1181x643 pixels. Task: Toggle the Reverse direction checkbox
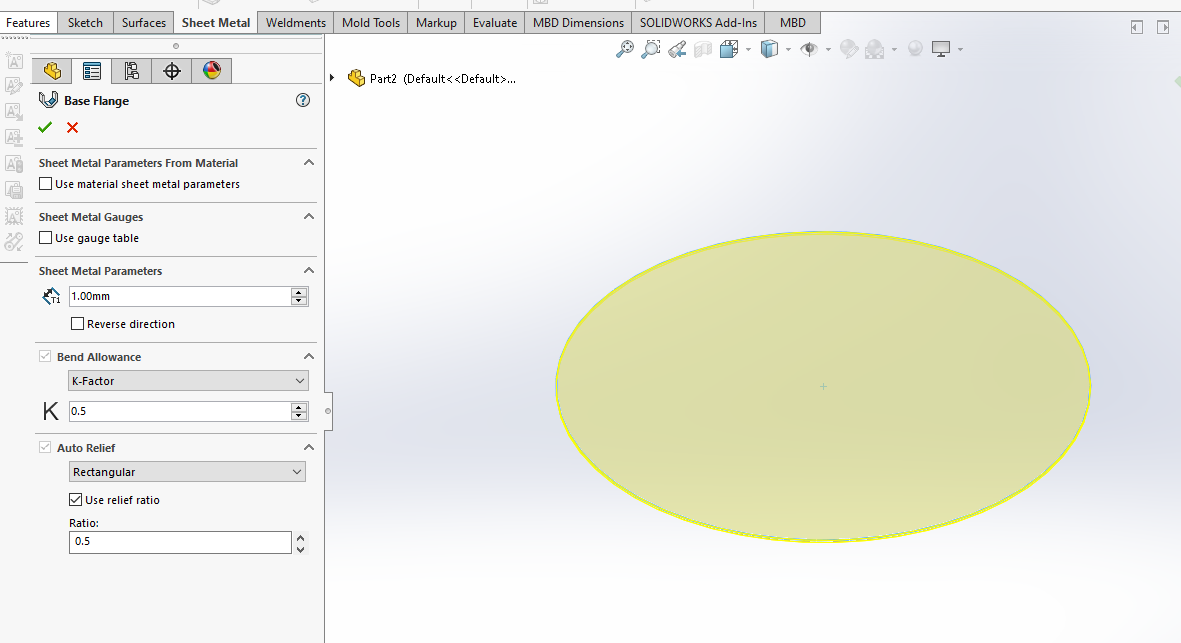[x=78, y=324]
